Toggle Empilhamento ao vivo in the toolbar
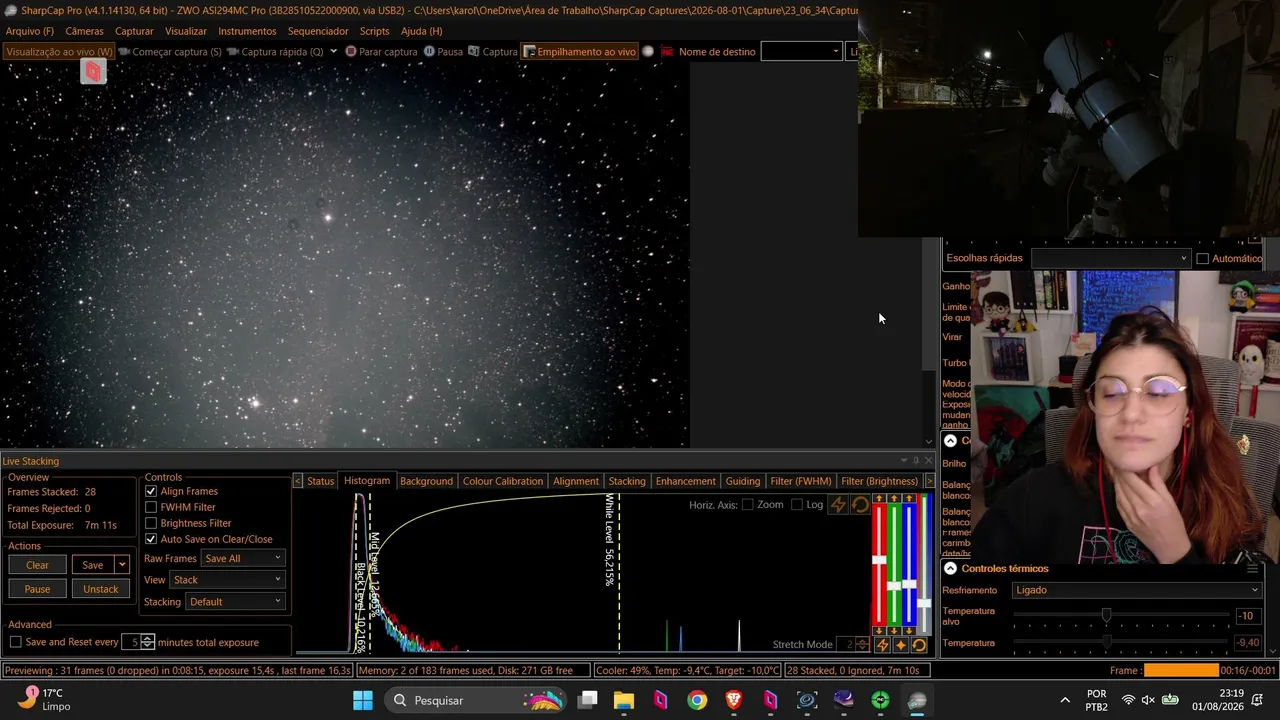1280x720 pixels. coord(579,51)
